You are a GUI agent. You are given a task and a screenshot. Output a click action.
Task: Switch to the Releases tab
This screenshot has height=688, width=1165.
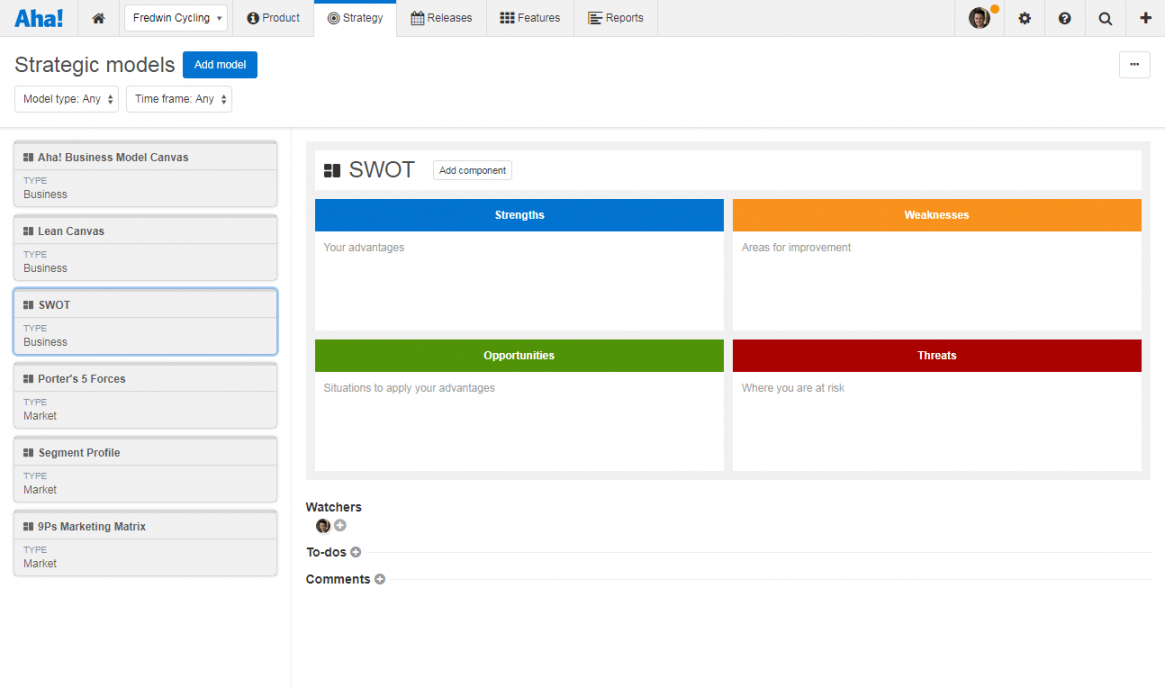pos(441,18)
